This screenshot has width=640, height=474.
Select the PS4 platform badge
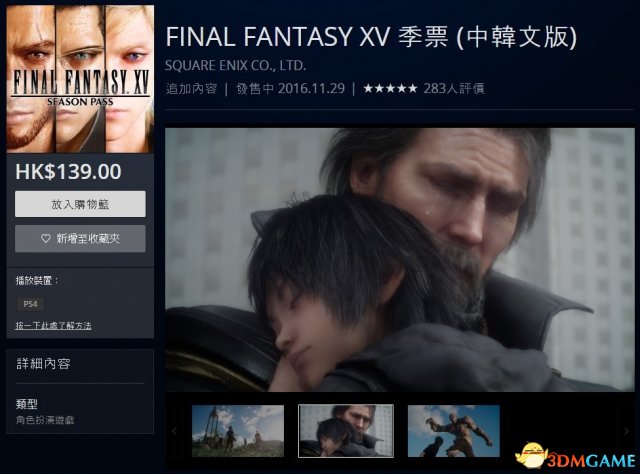click(x=30, y=304)
